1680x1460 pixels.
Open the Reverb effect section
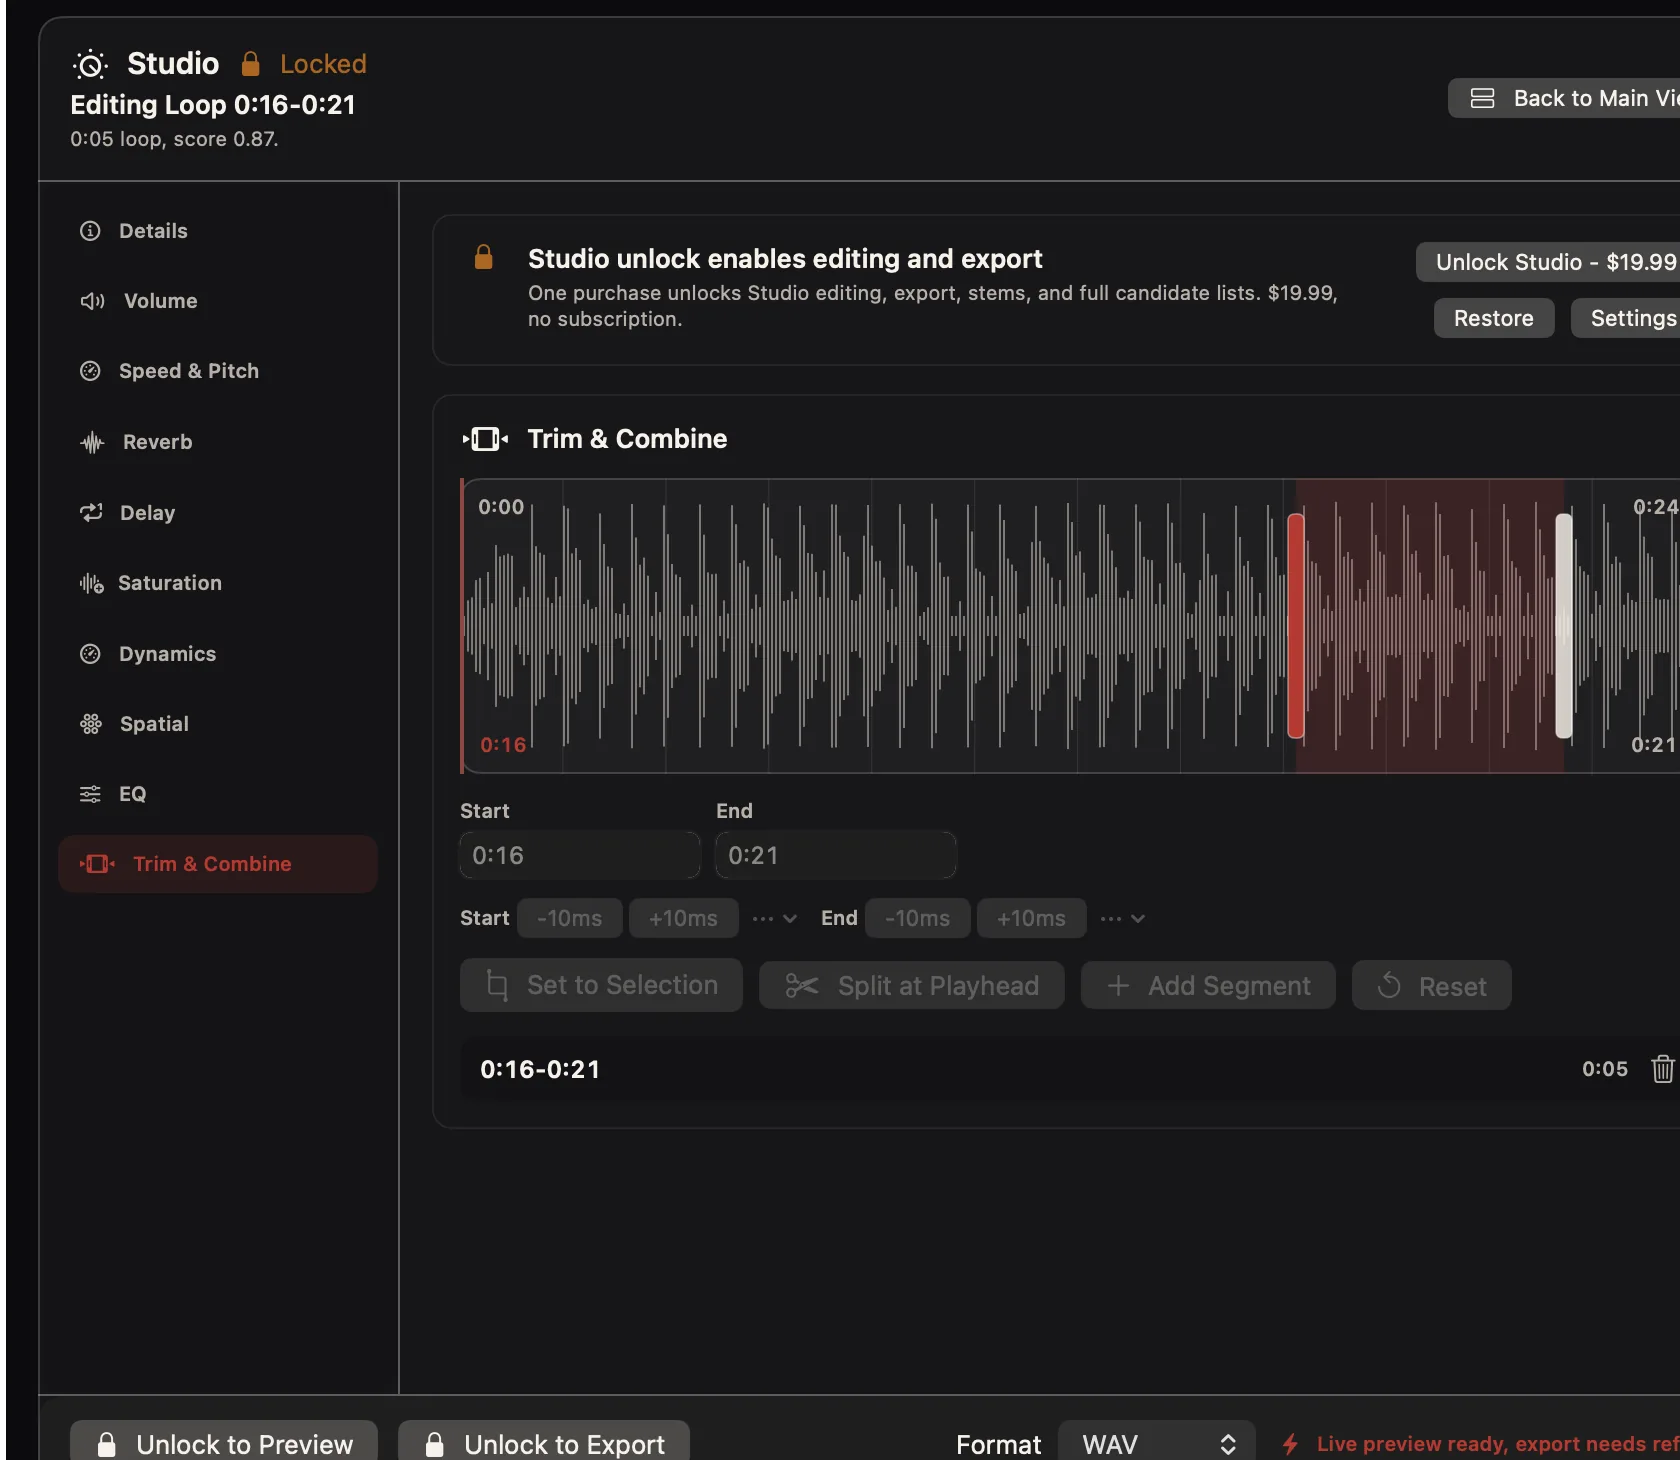tap(218, 442)
